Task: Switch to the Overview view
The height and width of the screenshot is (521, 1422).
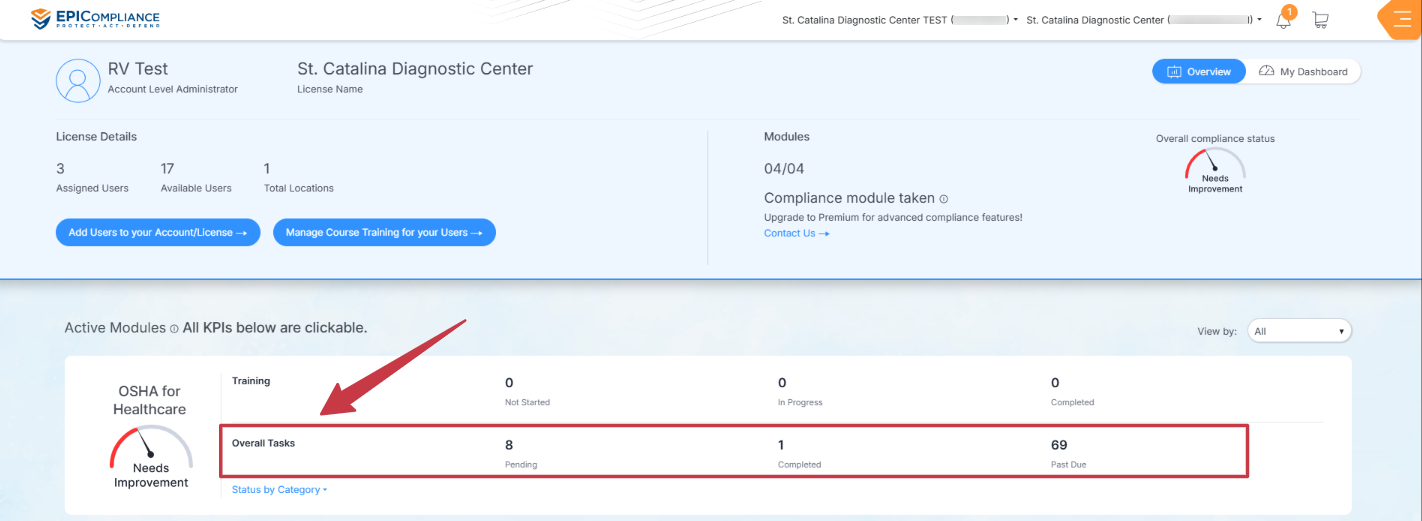Action: point(1199,72)
